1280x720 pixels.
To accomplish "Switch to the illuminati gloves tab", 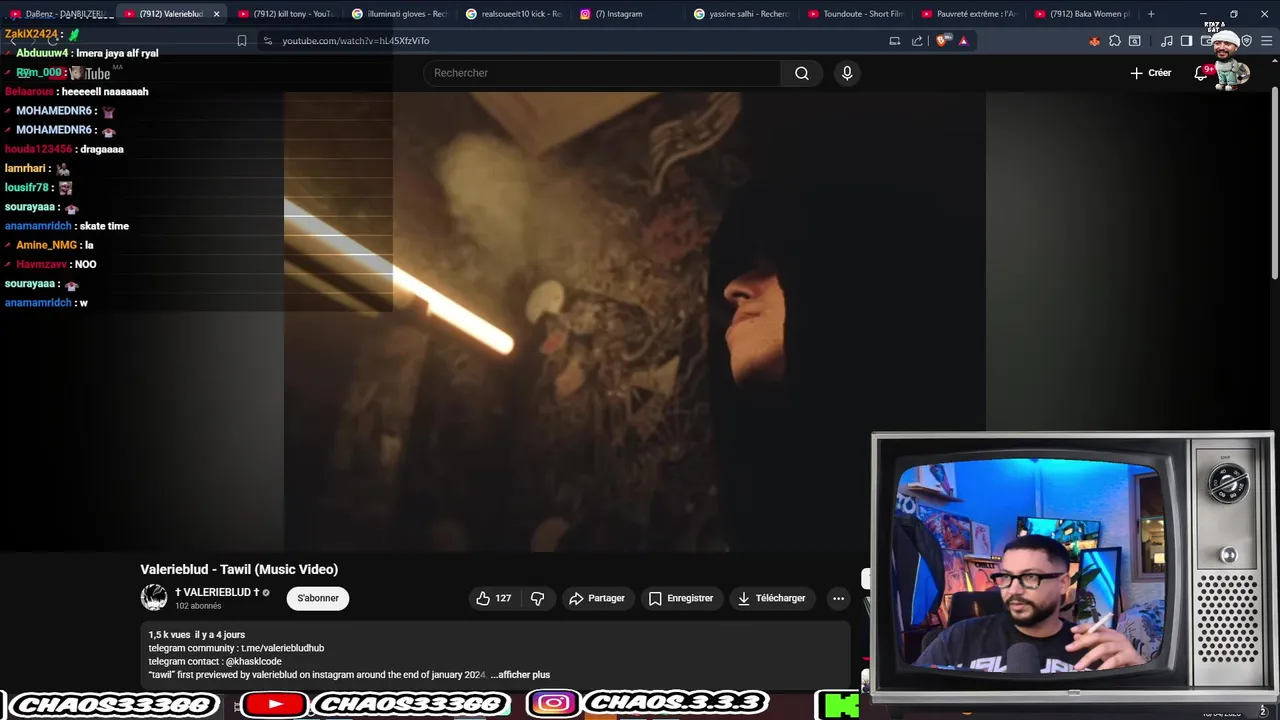I will tap(399, 14).
